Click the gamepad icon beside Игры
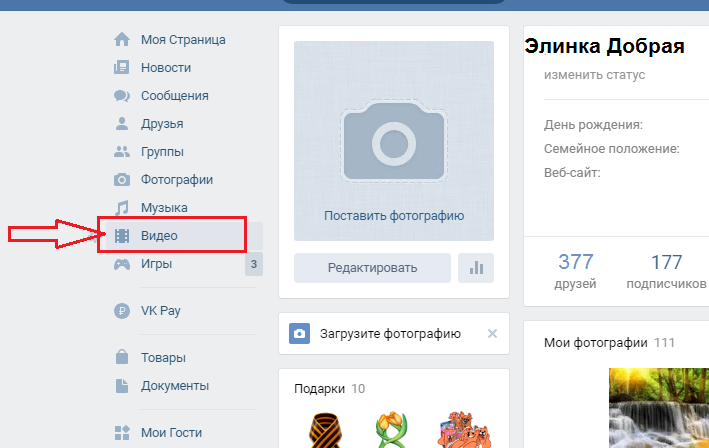The height and width of the screenshot is (448, 709). [x=122, y=264]
